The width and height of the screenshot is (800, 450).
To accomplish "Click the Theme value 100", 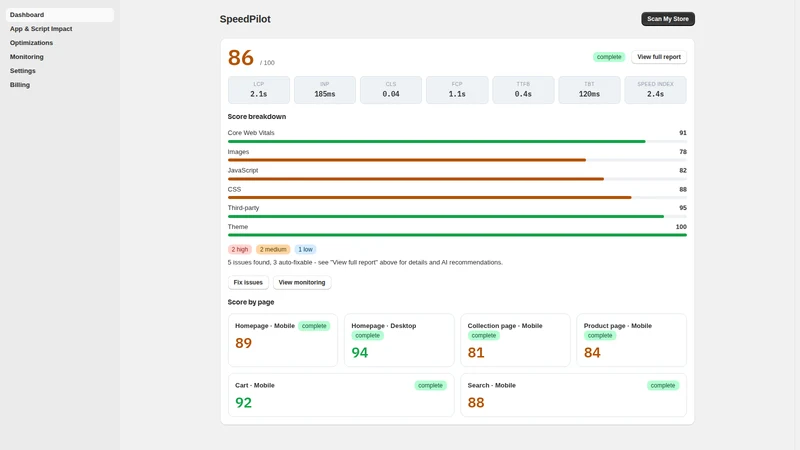I will [x=681, y=227].
